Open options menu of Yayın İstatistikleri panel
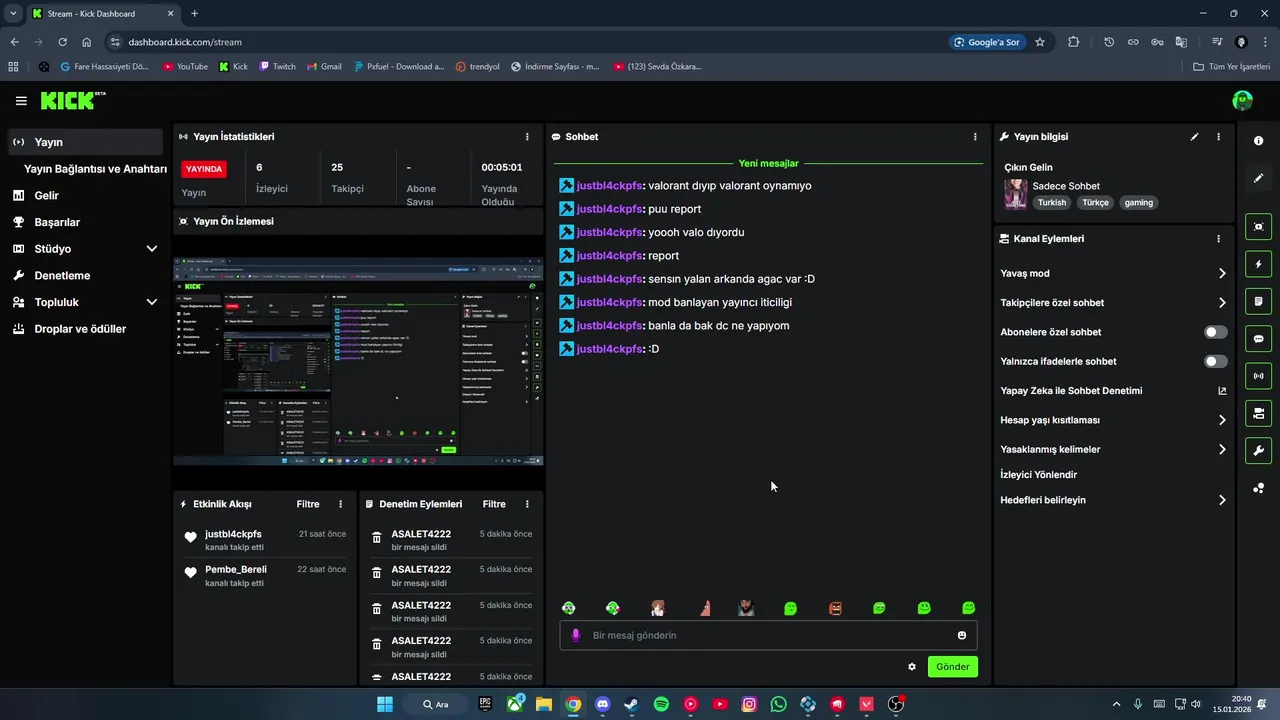The image size is (1280, 720). click(527, 137)
